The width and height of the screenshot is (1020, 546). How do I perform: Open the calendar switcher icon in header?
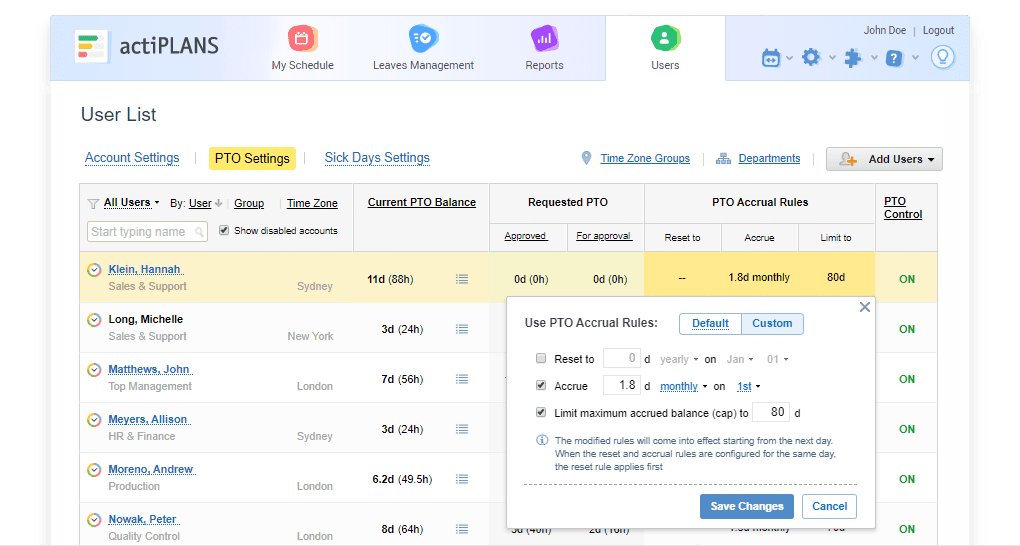(771, 58)
